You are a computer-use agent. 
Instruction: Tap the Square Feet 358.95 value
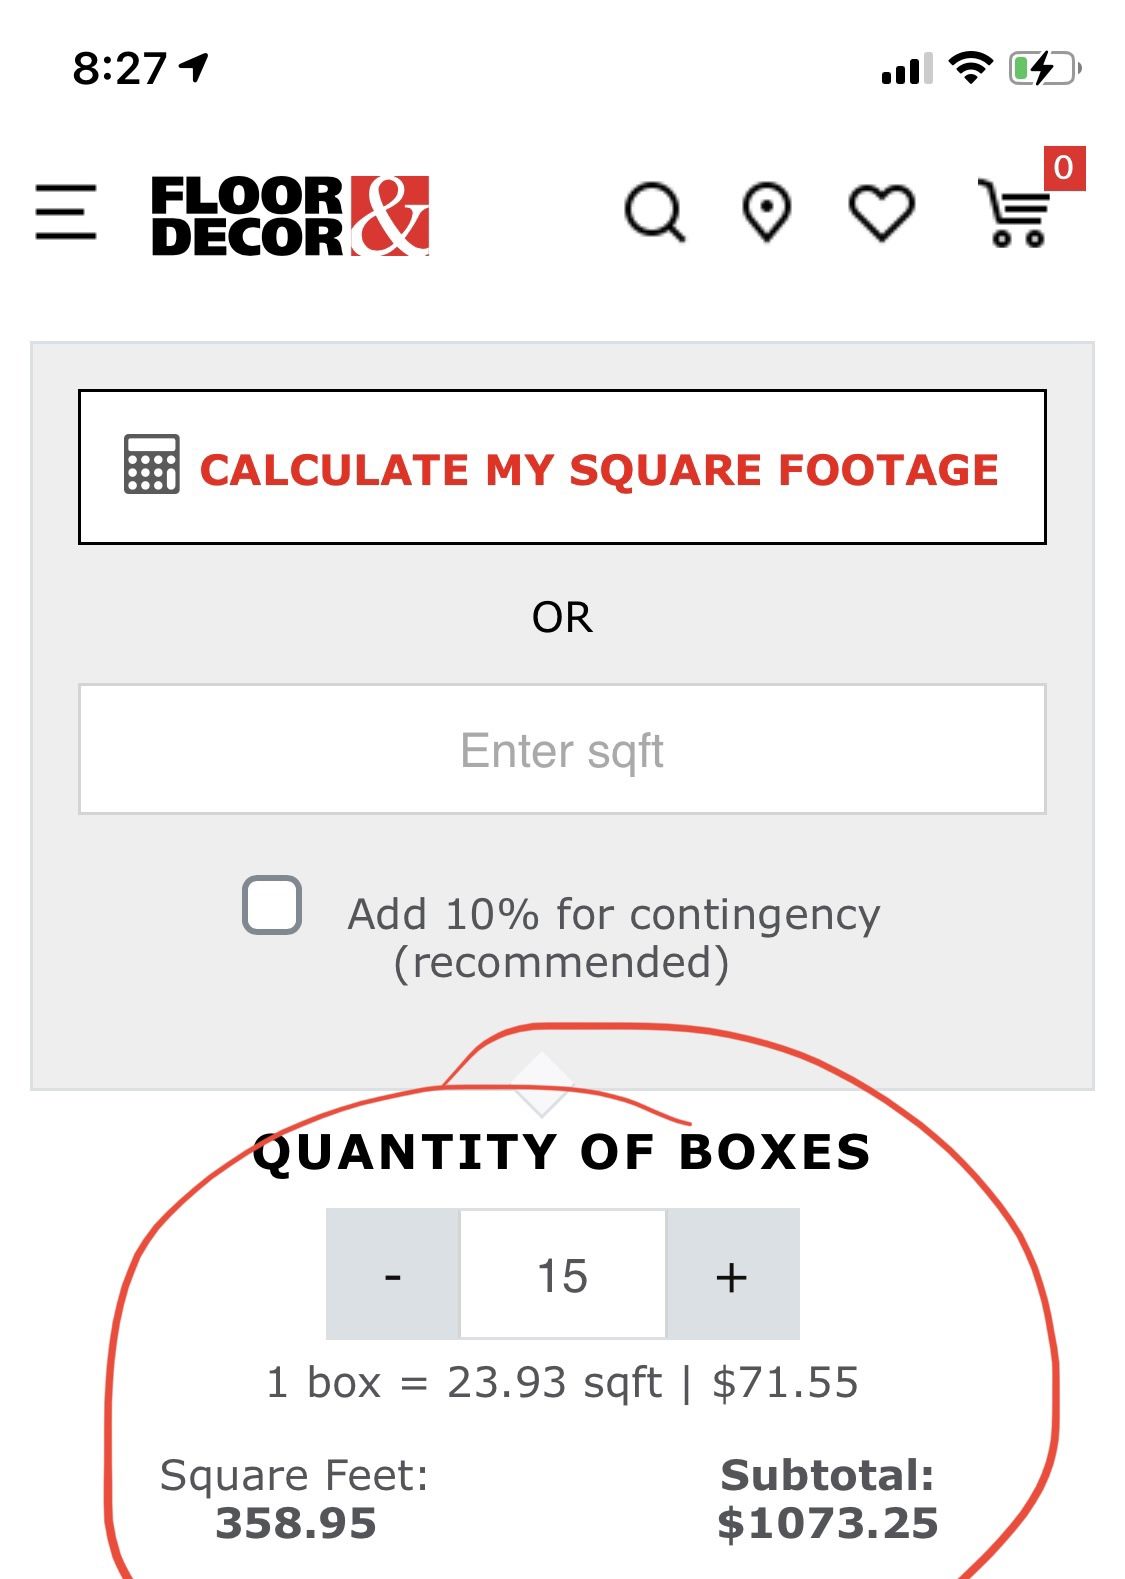tap(296, 1523)
